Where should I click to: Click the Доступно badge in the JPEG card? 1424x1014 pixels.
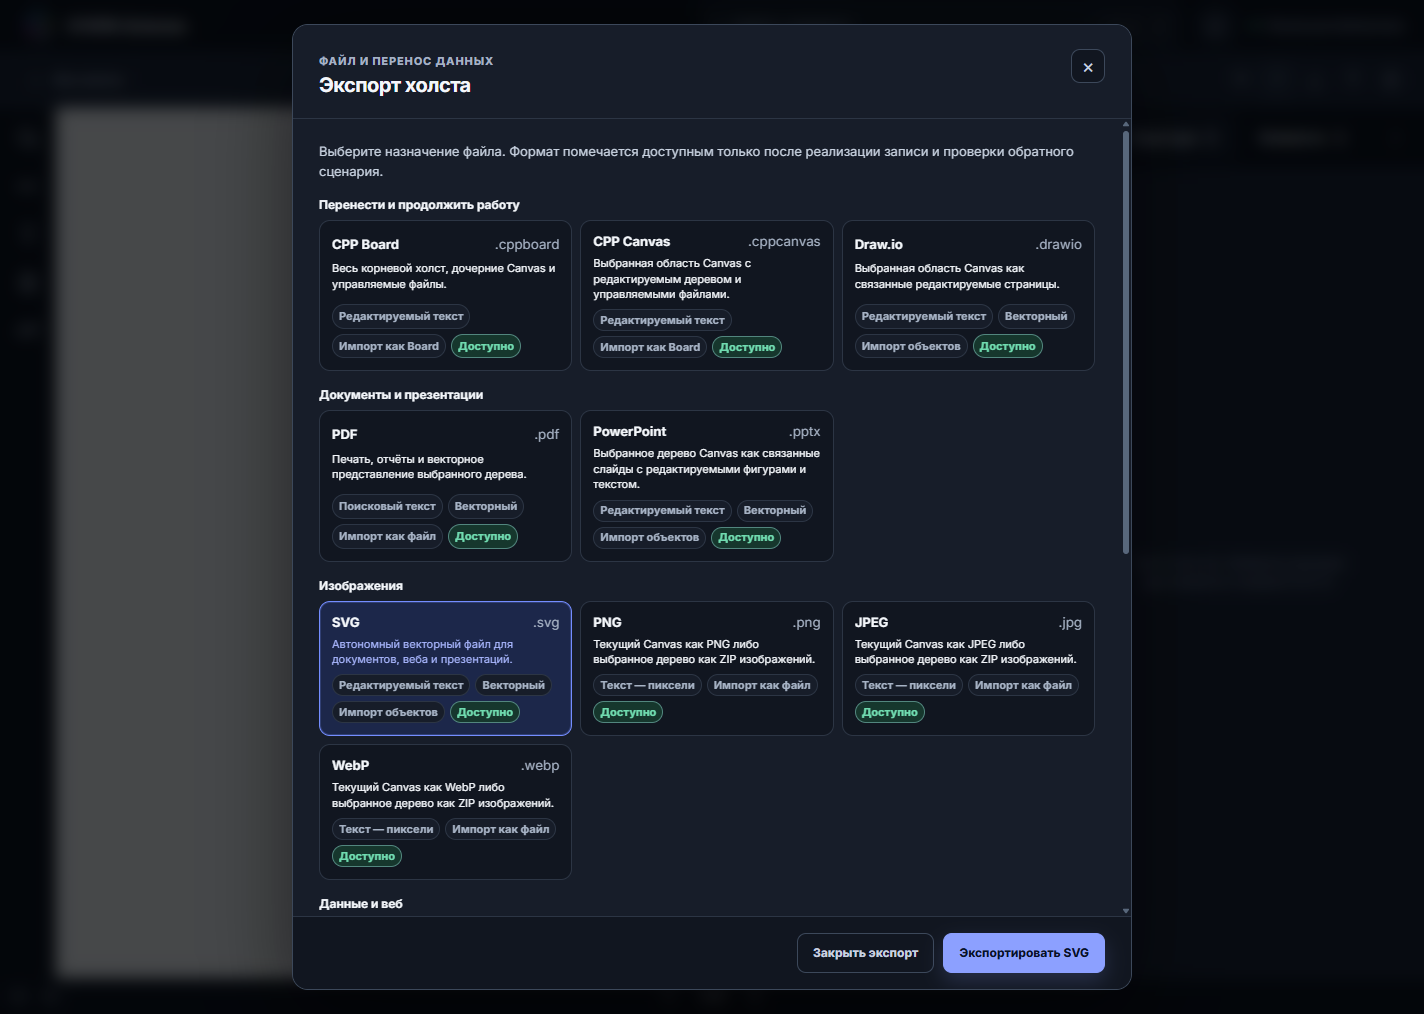890,712
